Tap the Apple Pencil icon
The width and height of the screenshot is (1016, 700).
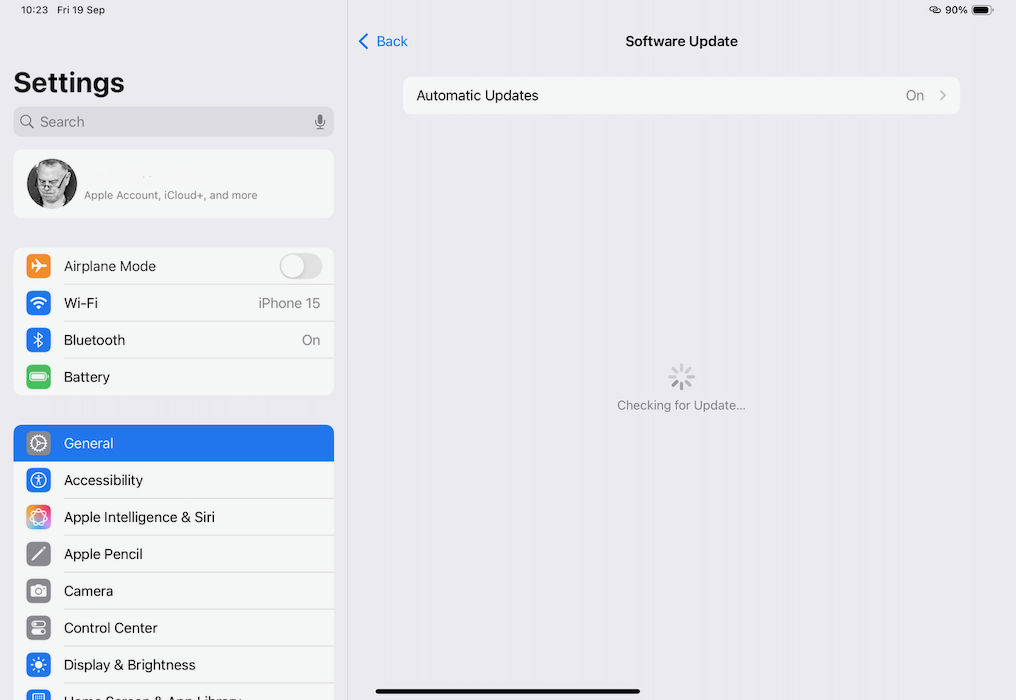(39, 554)
